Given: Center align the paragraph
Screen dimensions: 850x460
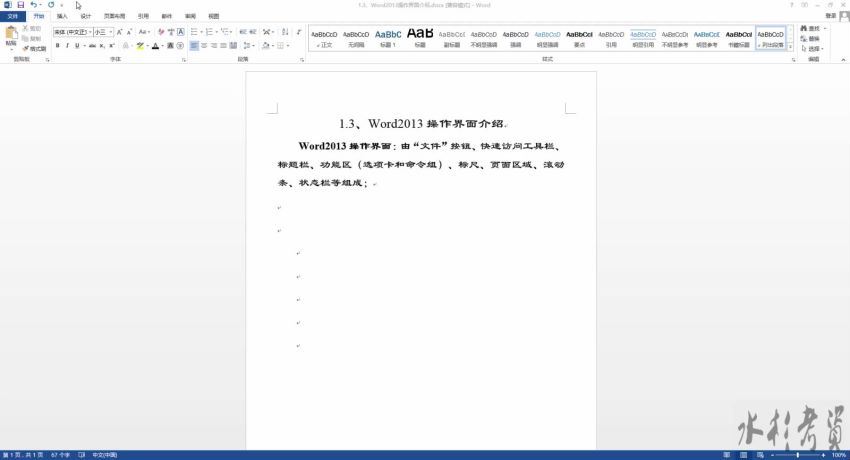Looking at the screenshot, I should [204, 46].
